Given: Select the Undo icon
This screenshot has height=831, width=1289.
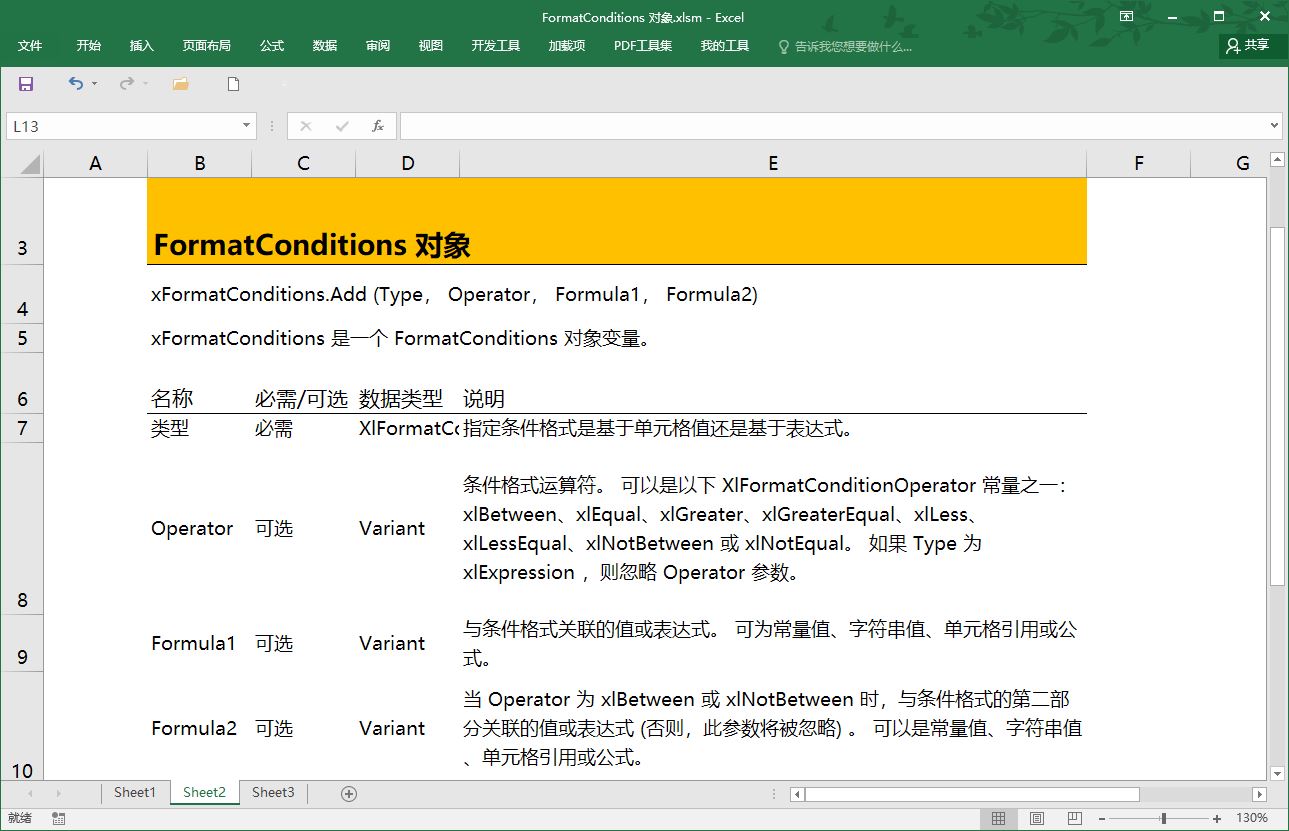Looking at the screenshot, I should [74, 85].
